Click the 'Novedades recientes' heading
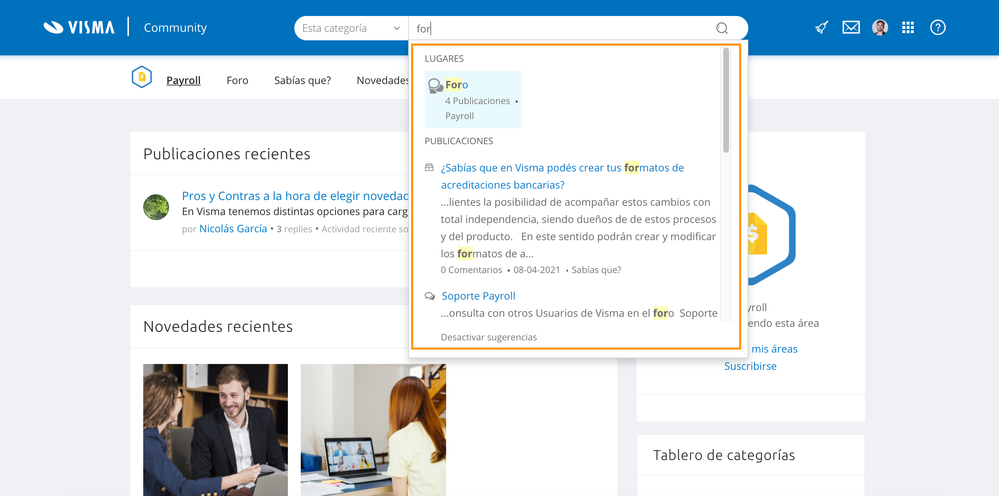This screenshot has height=496, width=999. 218,327
